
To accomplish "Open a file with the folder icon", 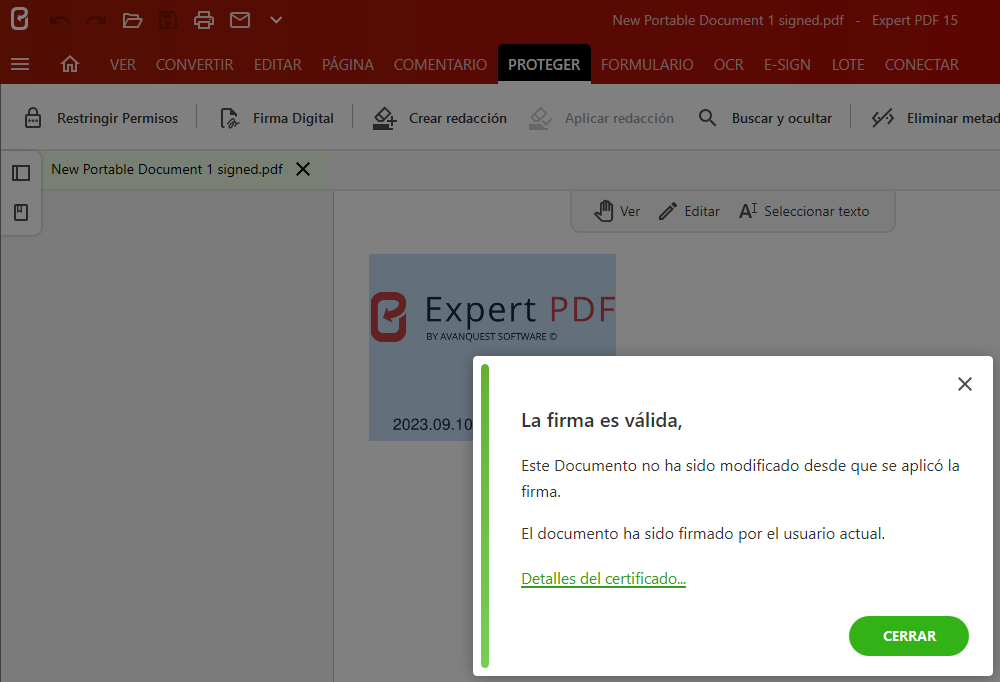I will [x=132, y=20].
